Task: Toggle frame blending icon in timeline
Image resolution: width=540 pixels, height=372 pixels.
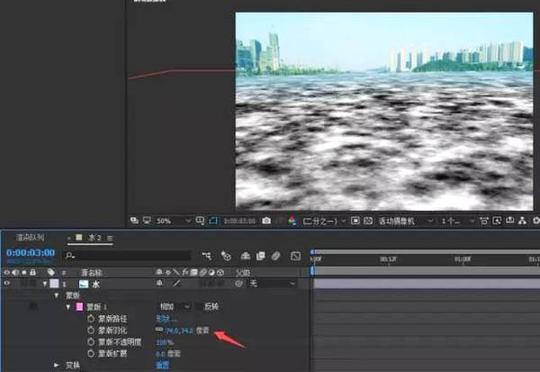Action: [261, 256]
